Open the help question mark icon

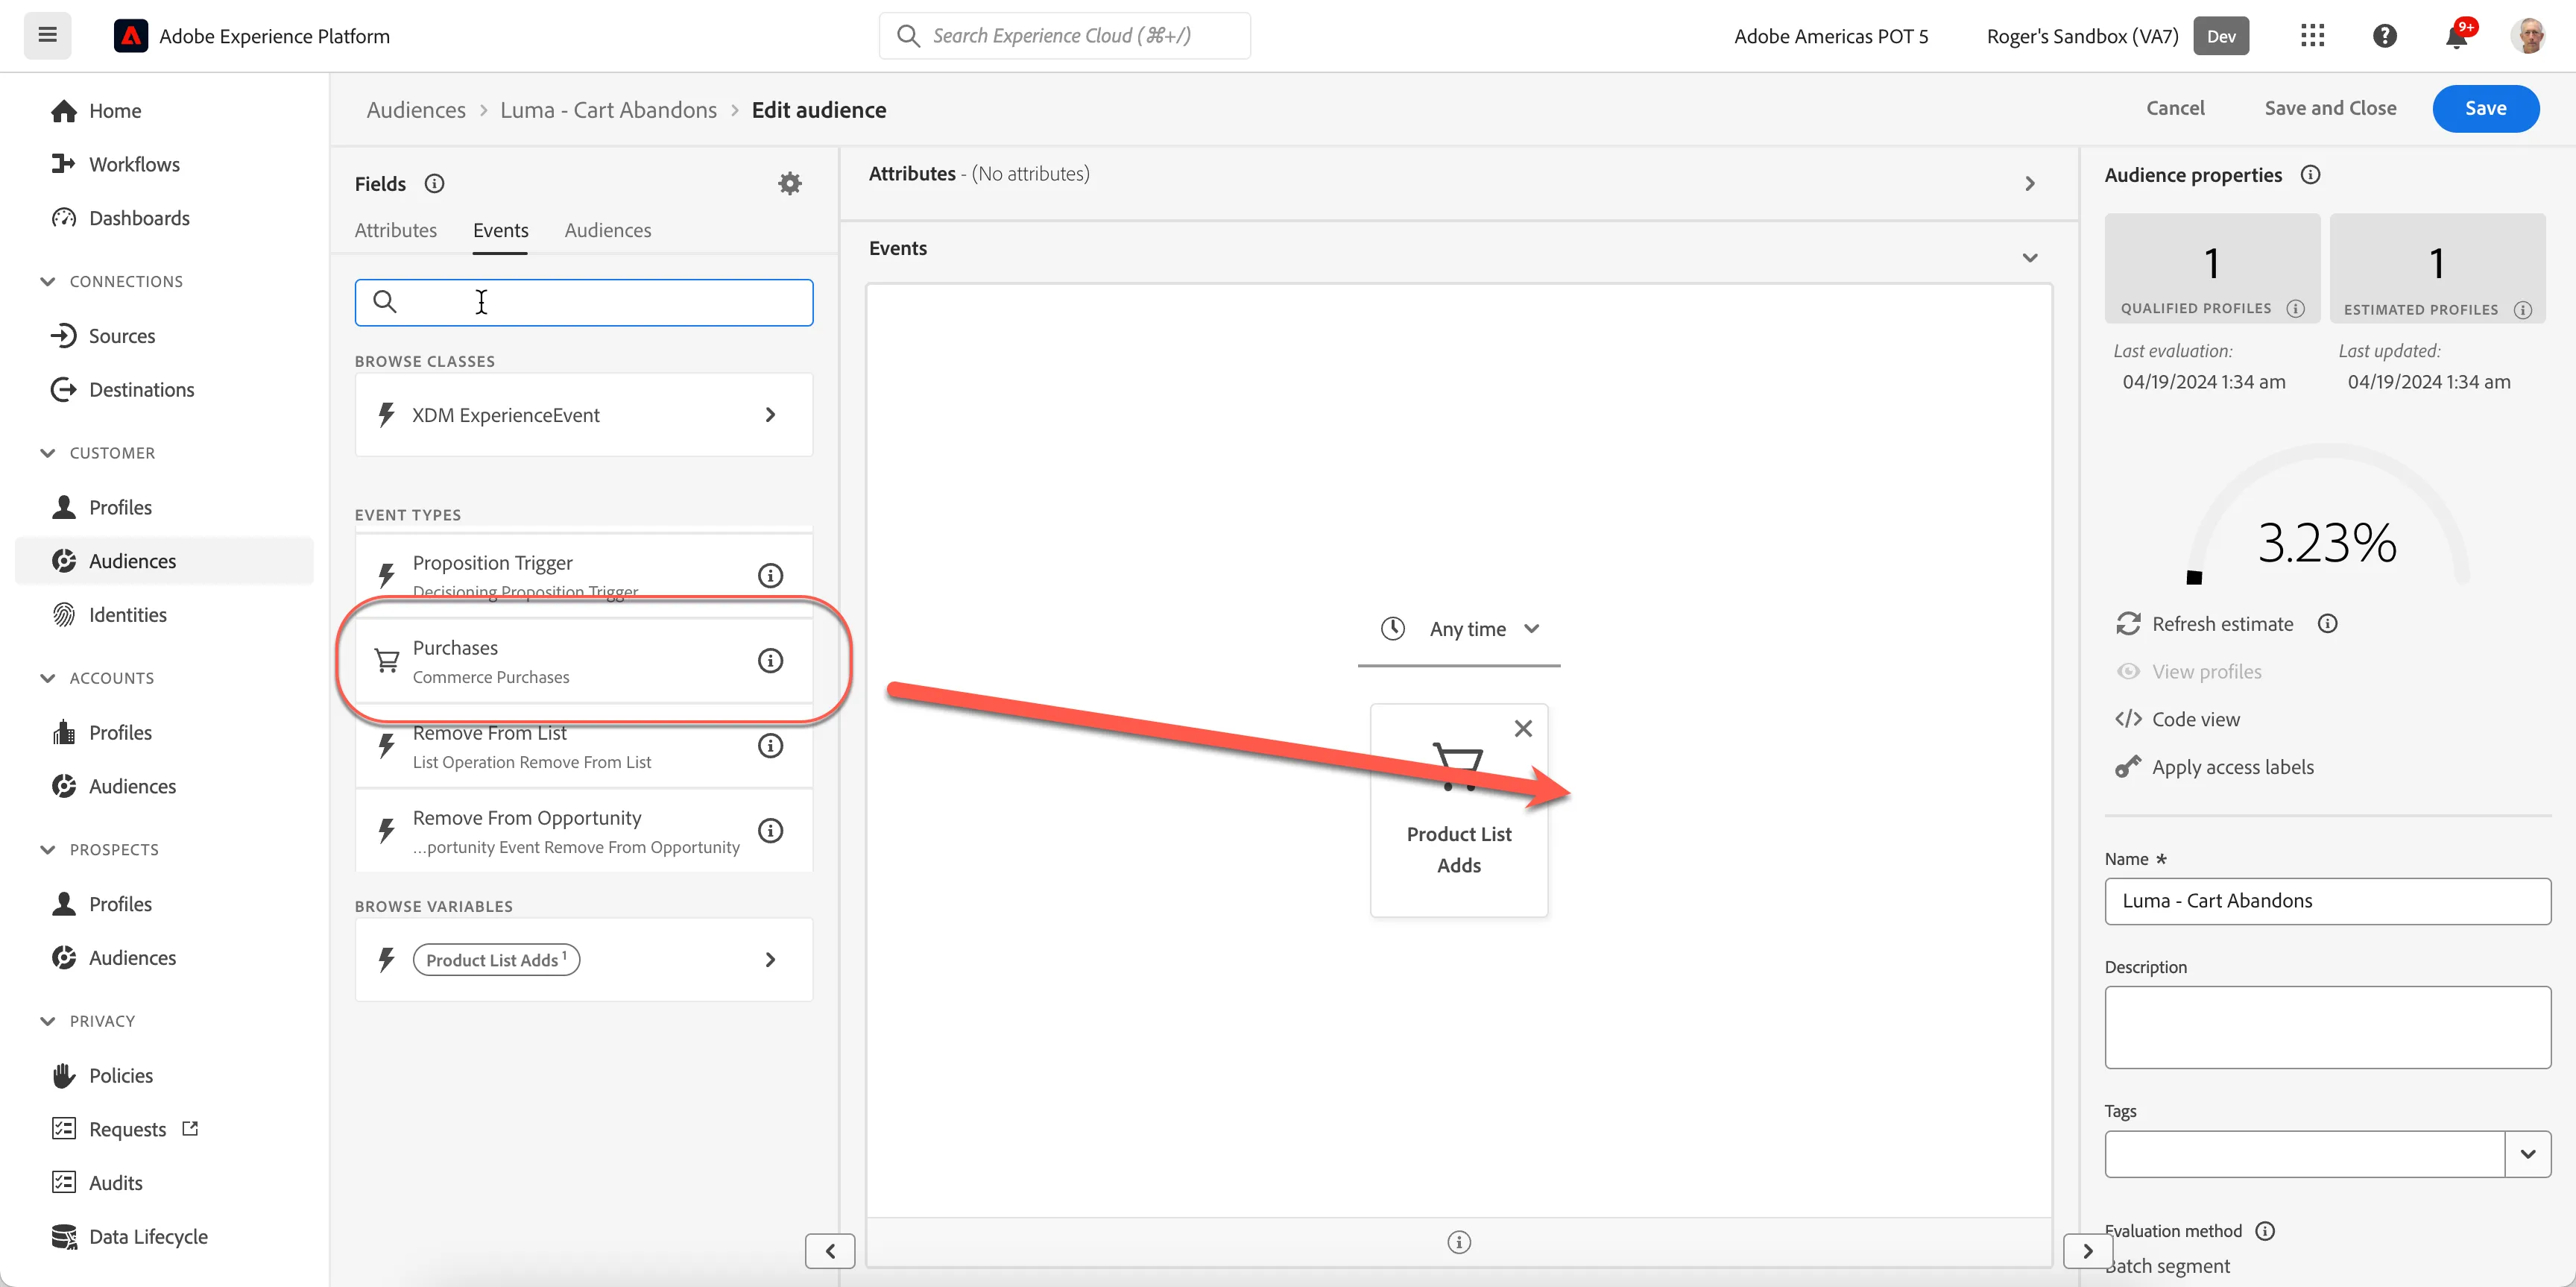click(2384, 36)
